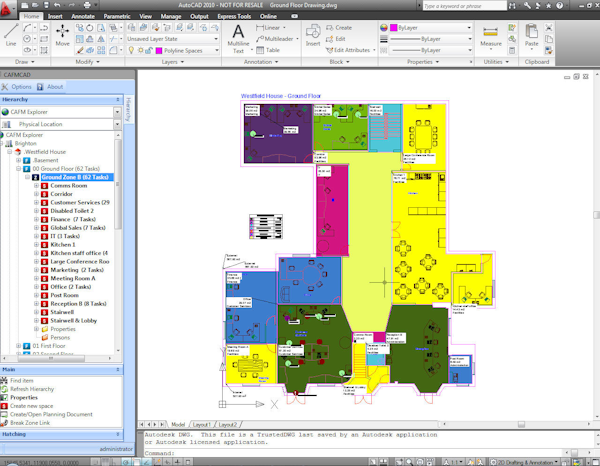Click the Edit Attributes tool
The width and height of the screenshot is (600, 466).
350,50
